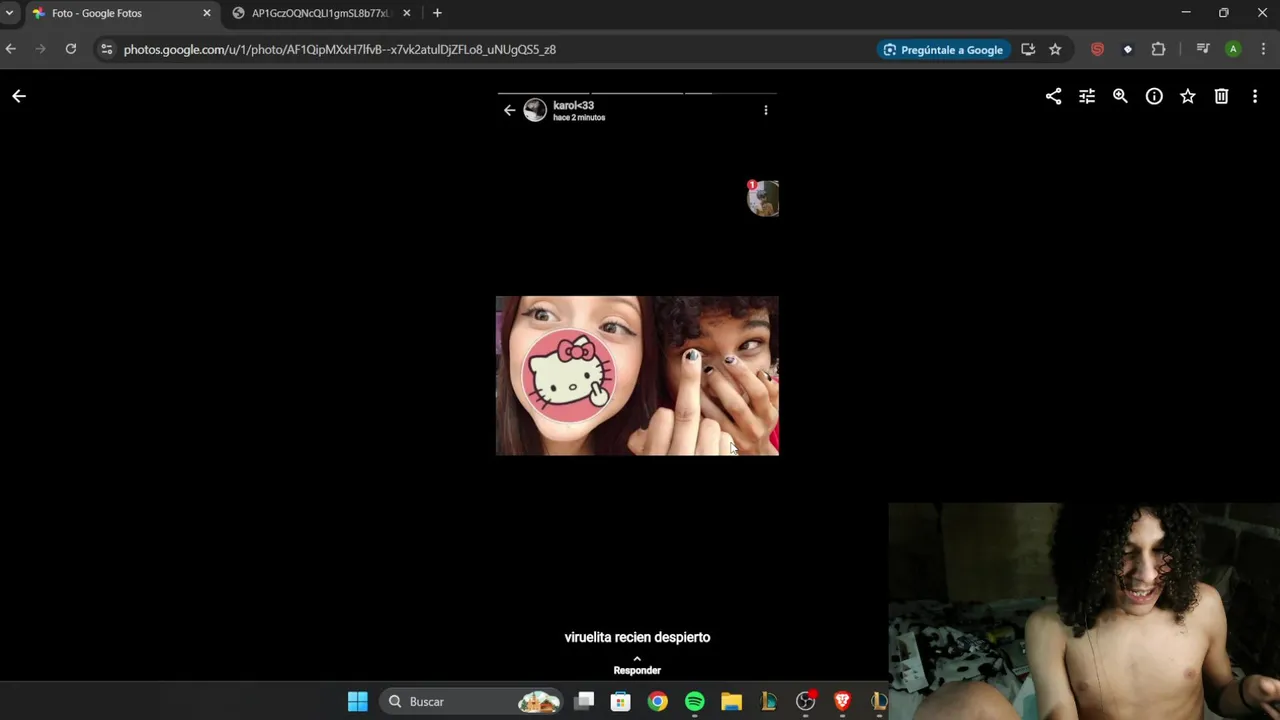Open the Windows Start menu
The image size is (1280, 720).
pyautogui.click(x=358, y=701)
